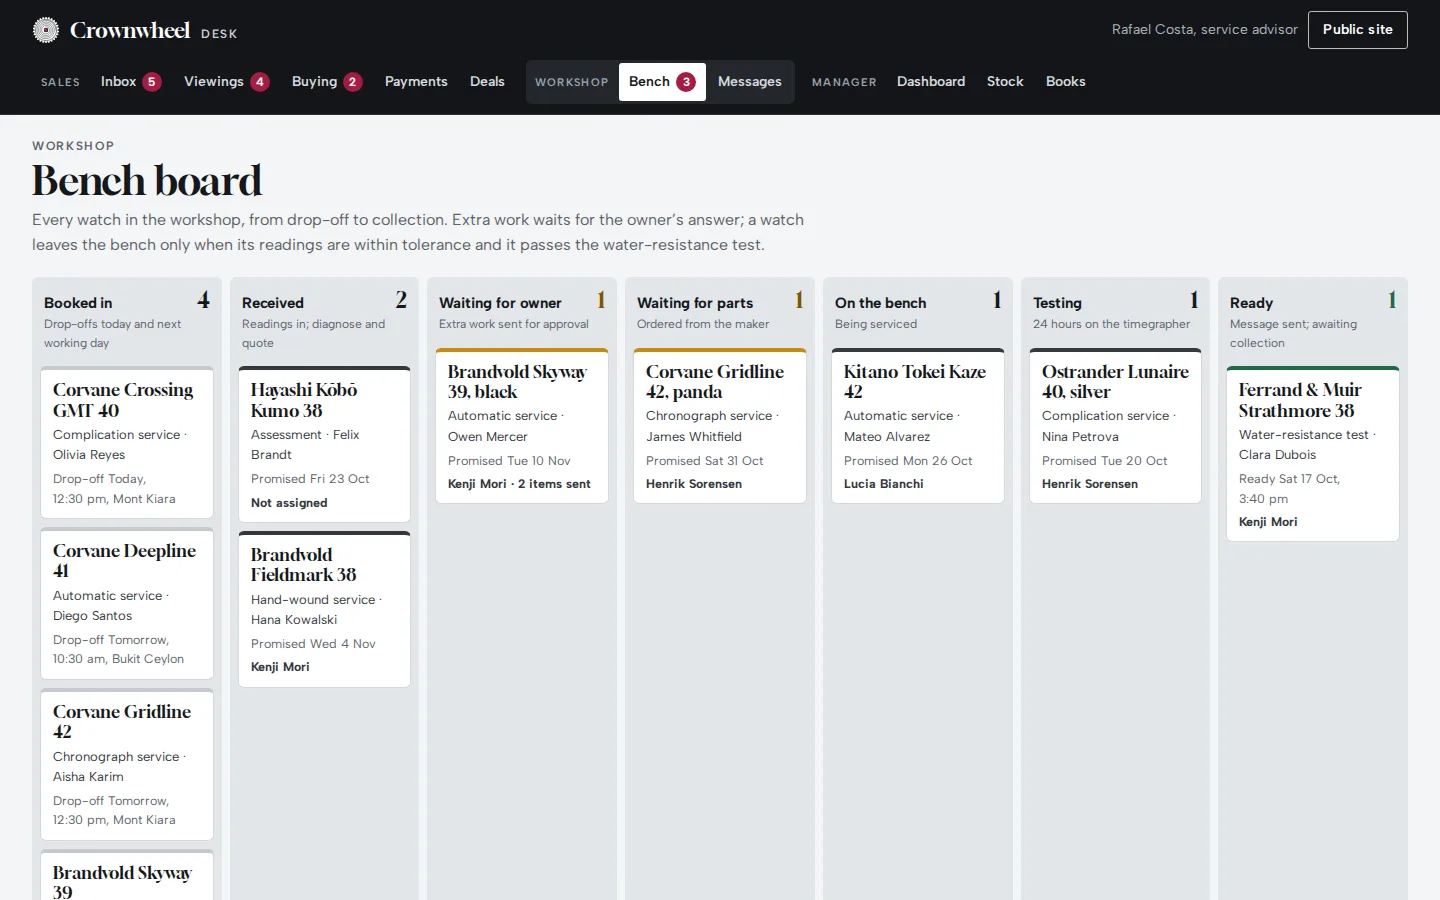Select the Payments tab
This screenshot has height=900, width=1440.
click(416, 82)
